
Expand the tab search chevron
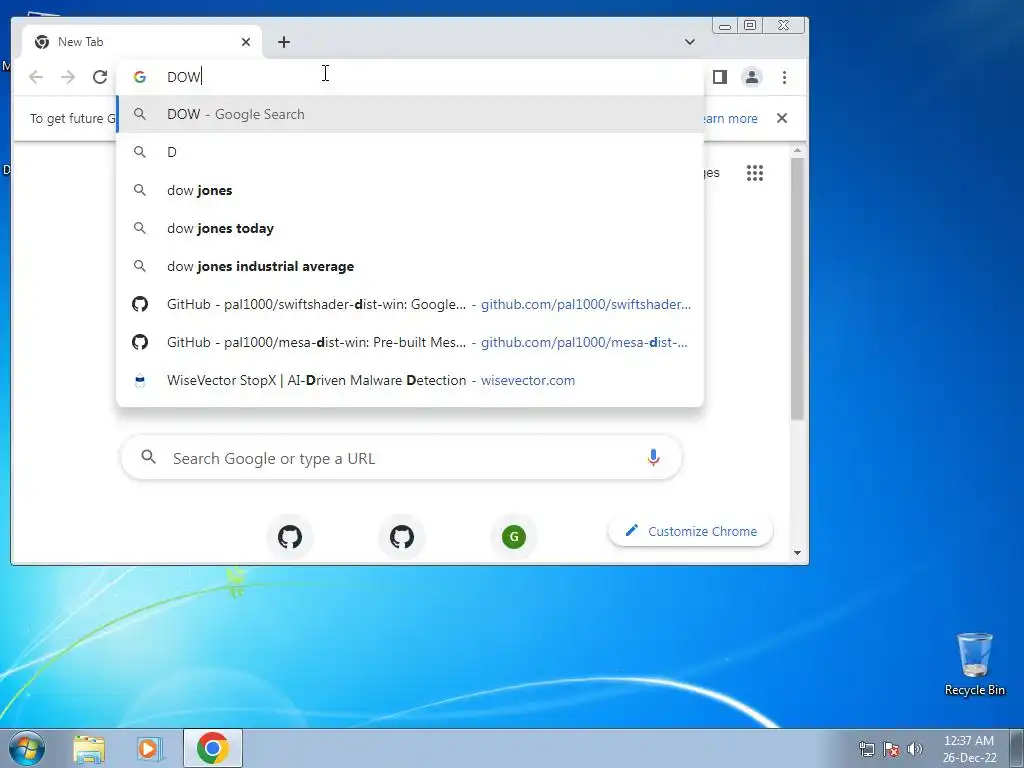690,42
